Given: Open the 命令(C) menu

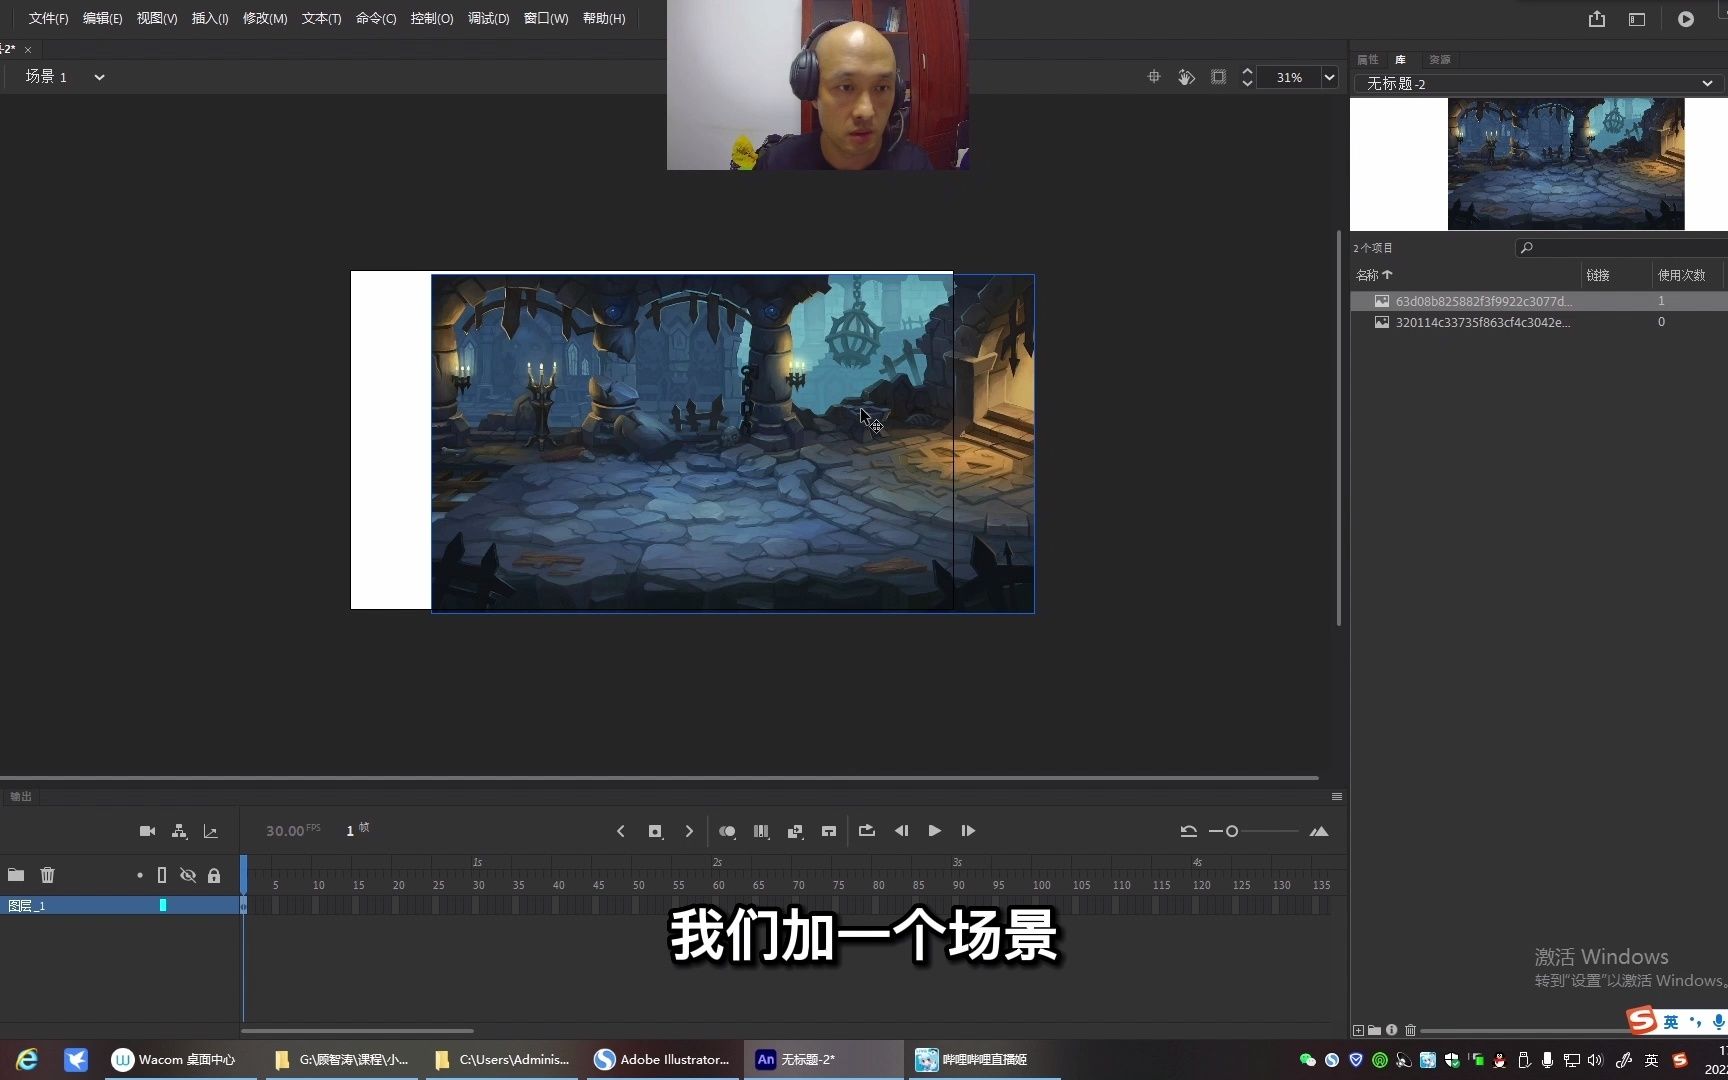Looking at the screenshot, I should [x=376, y=19].
